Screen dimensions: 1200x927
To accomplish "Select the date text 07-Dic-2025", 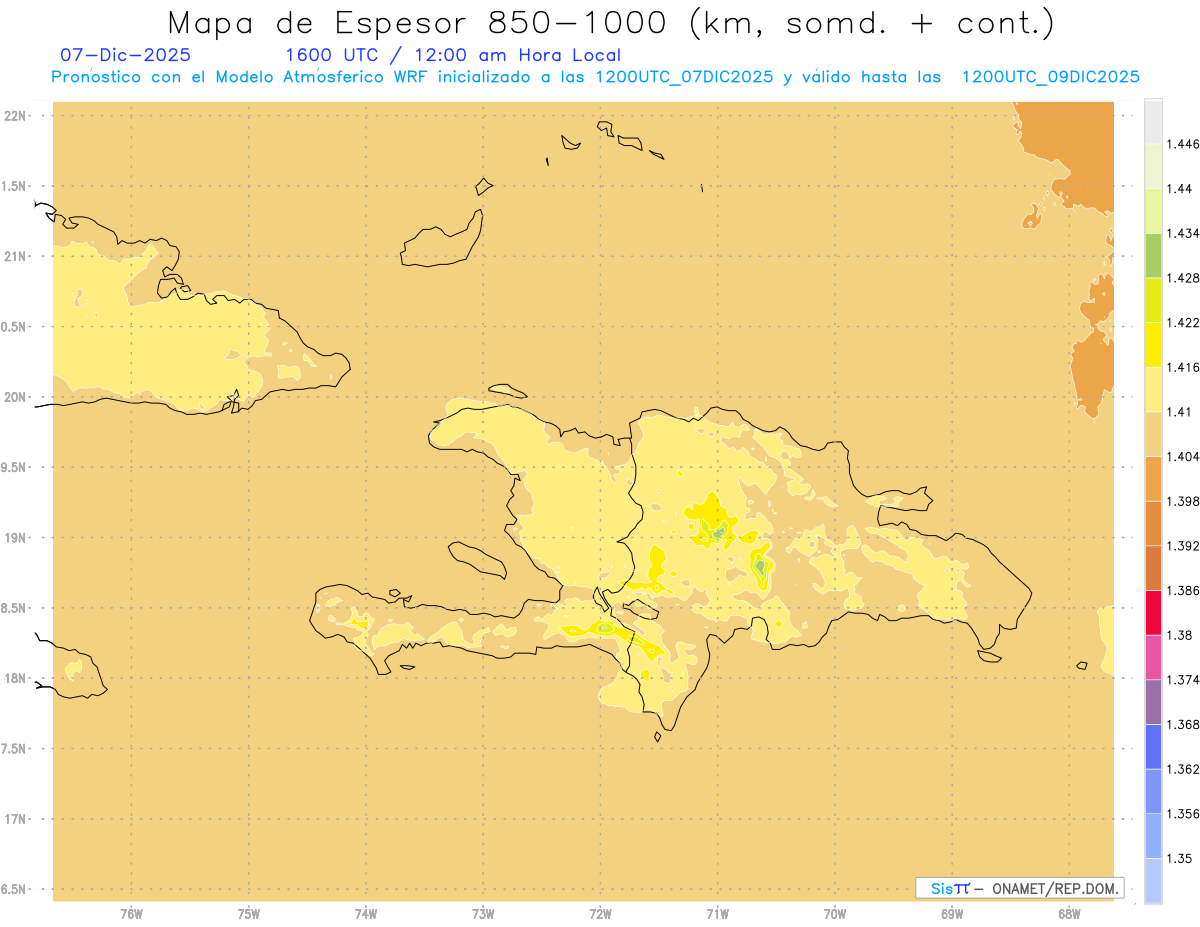I will coord(125,55).
